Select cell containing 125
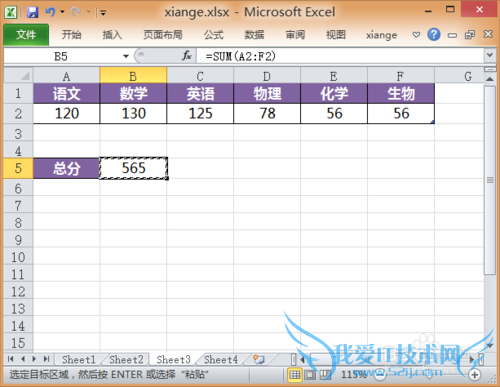The width and height of the screenshot is (500, 387). pos(200,114)
